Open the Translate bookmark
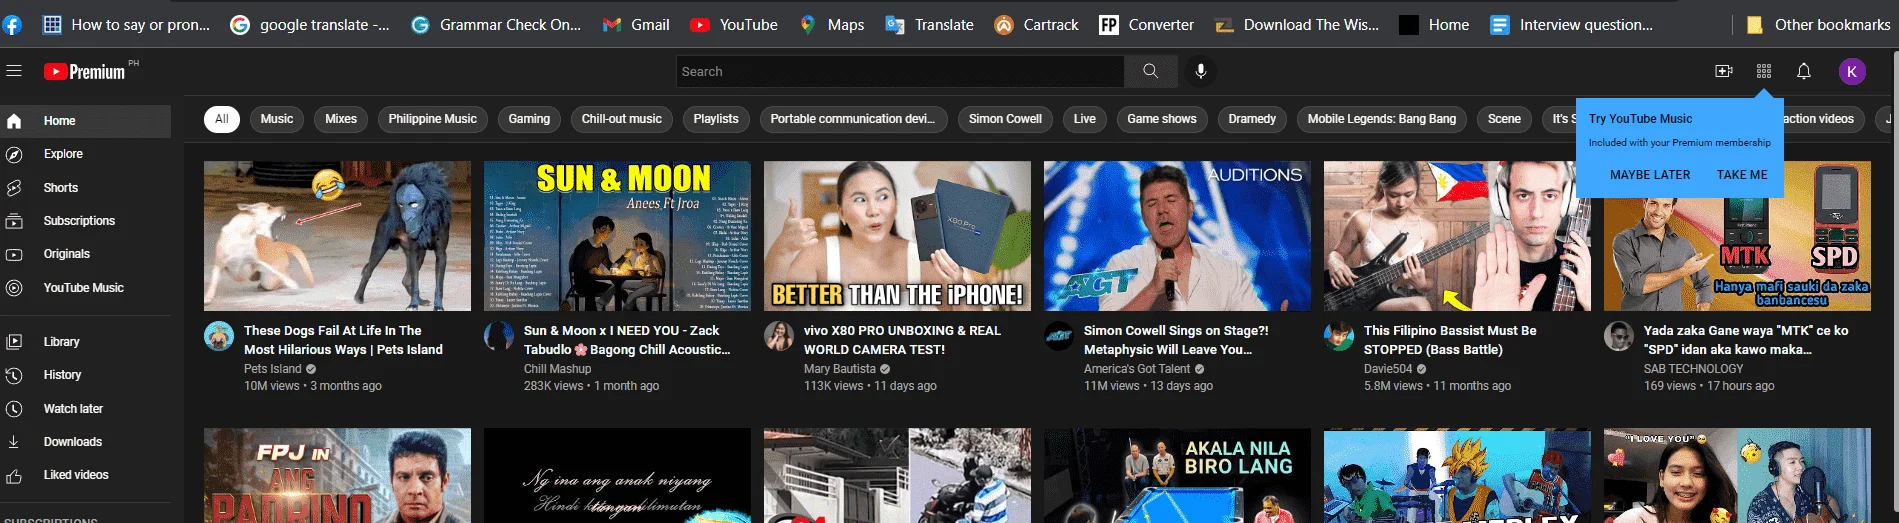The height and width of the screenshot is (523, 1899). pyautogui.click(x=929, y=24)
